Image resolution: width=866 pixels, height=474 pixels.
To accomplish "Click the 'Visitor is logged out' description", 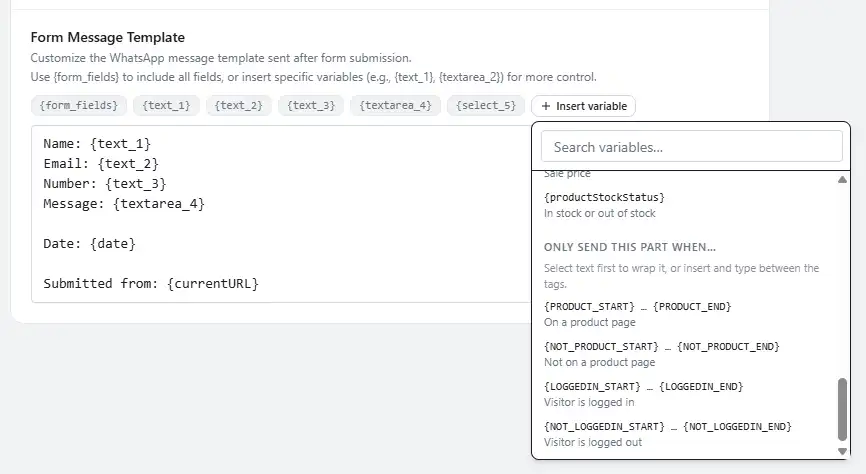I will tap(593, 442).
